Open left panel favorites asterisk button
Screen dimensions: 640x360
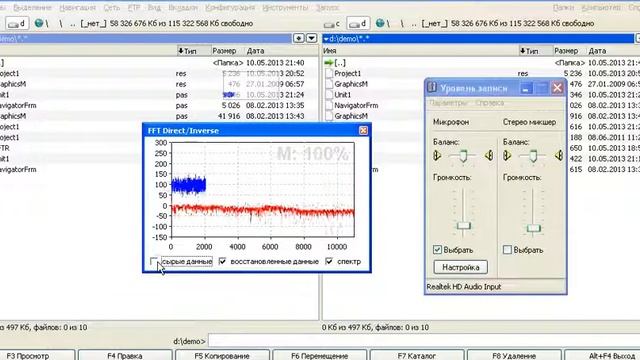pyautogui.click(x=299, y=38)
